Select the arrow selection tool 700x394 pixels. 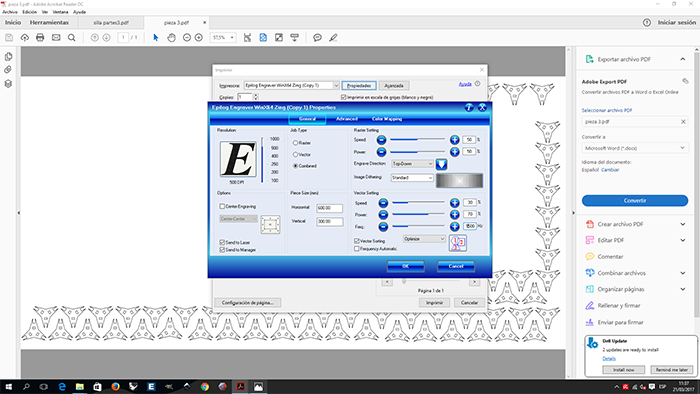coord(156,38)
